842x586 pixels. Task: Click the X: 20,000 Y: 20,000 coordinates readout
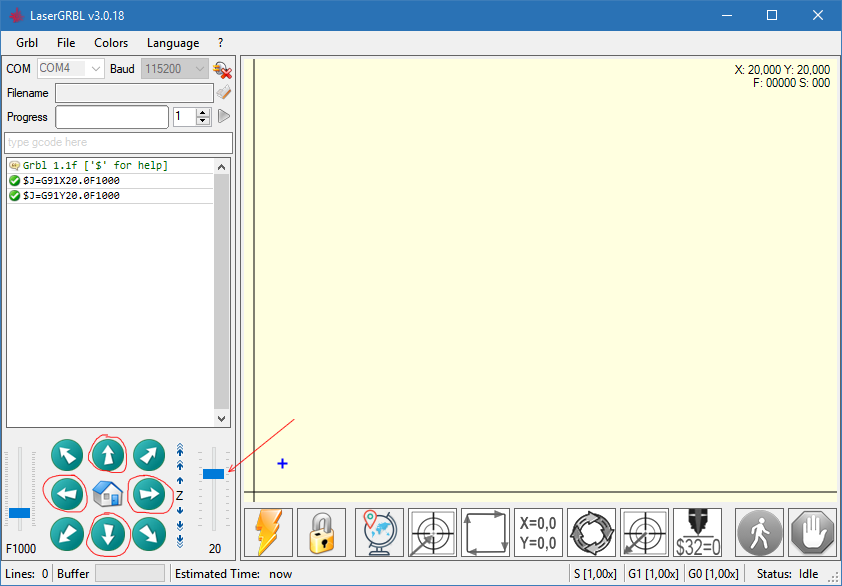click(x=782, y=70)
